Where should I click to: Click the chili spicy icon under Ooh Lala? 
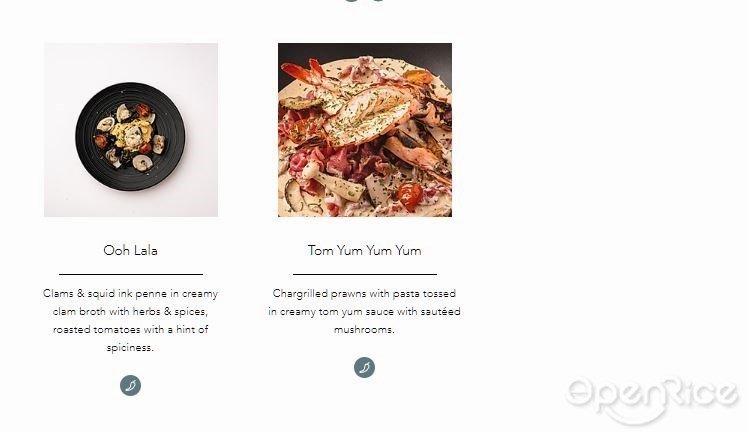coord(130,385)
